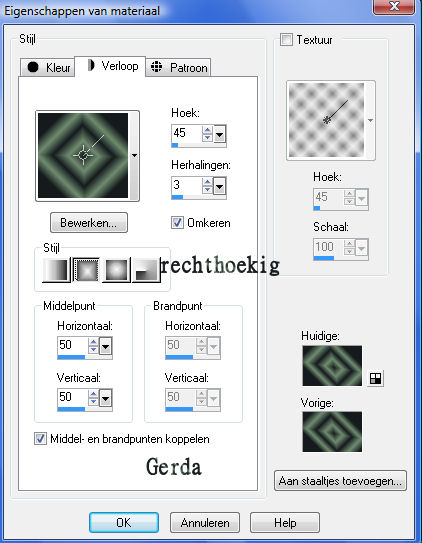Confirm with the OK button

coord(124,523)
